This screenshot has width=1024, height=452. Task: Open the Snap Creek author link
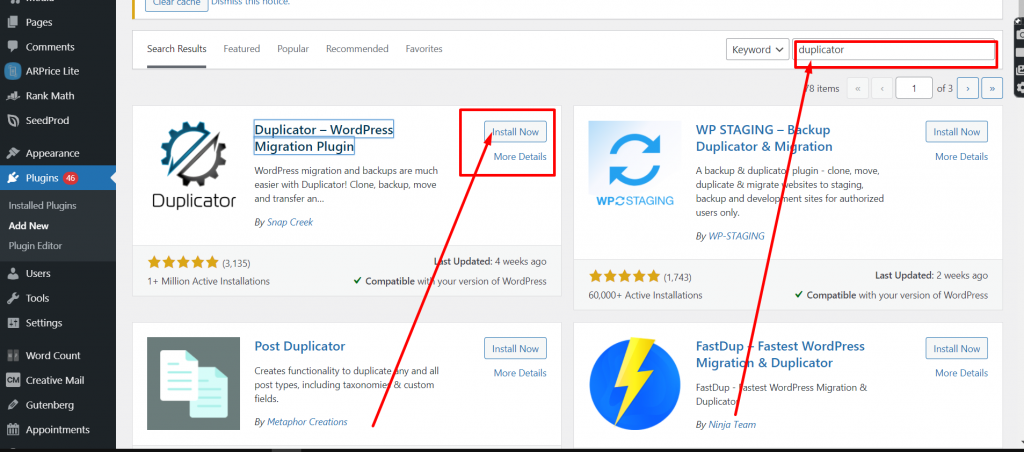[290, 222]
